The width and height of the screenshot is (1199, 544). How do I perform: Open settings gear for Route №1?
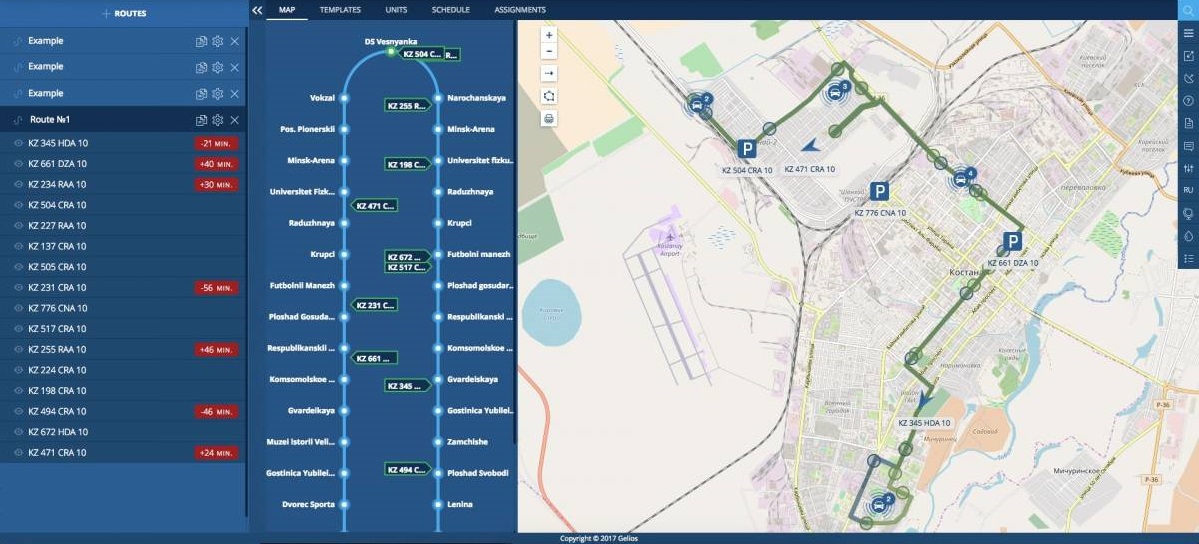[217, 120]
